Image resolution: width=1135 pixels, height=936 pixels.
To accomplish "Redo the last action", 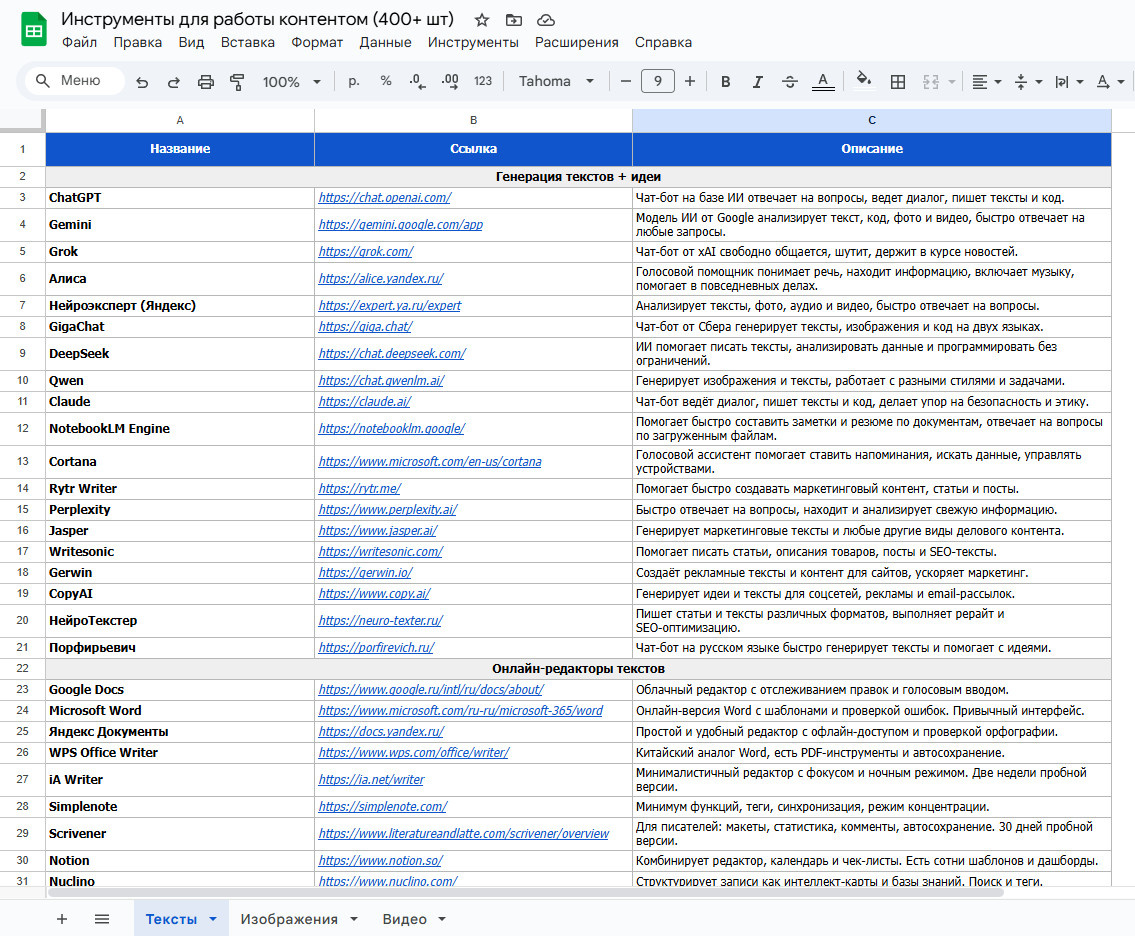I will [x=174, y=82].
